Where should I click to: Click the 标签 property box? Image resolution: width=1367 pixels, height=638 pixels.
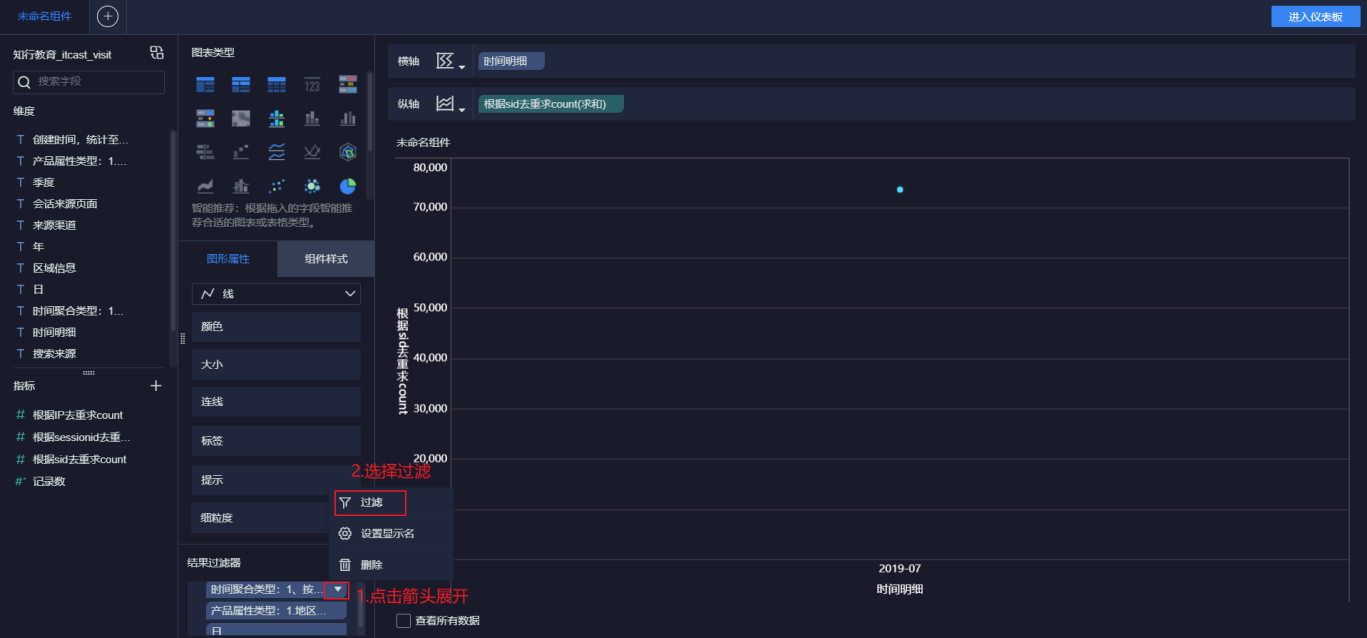tap(276, 441)
